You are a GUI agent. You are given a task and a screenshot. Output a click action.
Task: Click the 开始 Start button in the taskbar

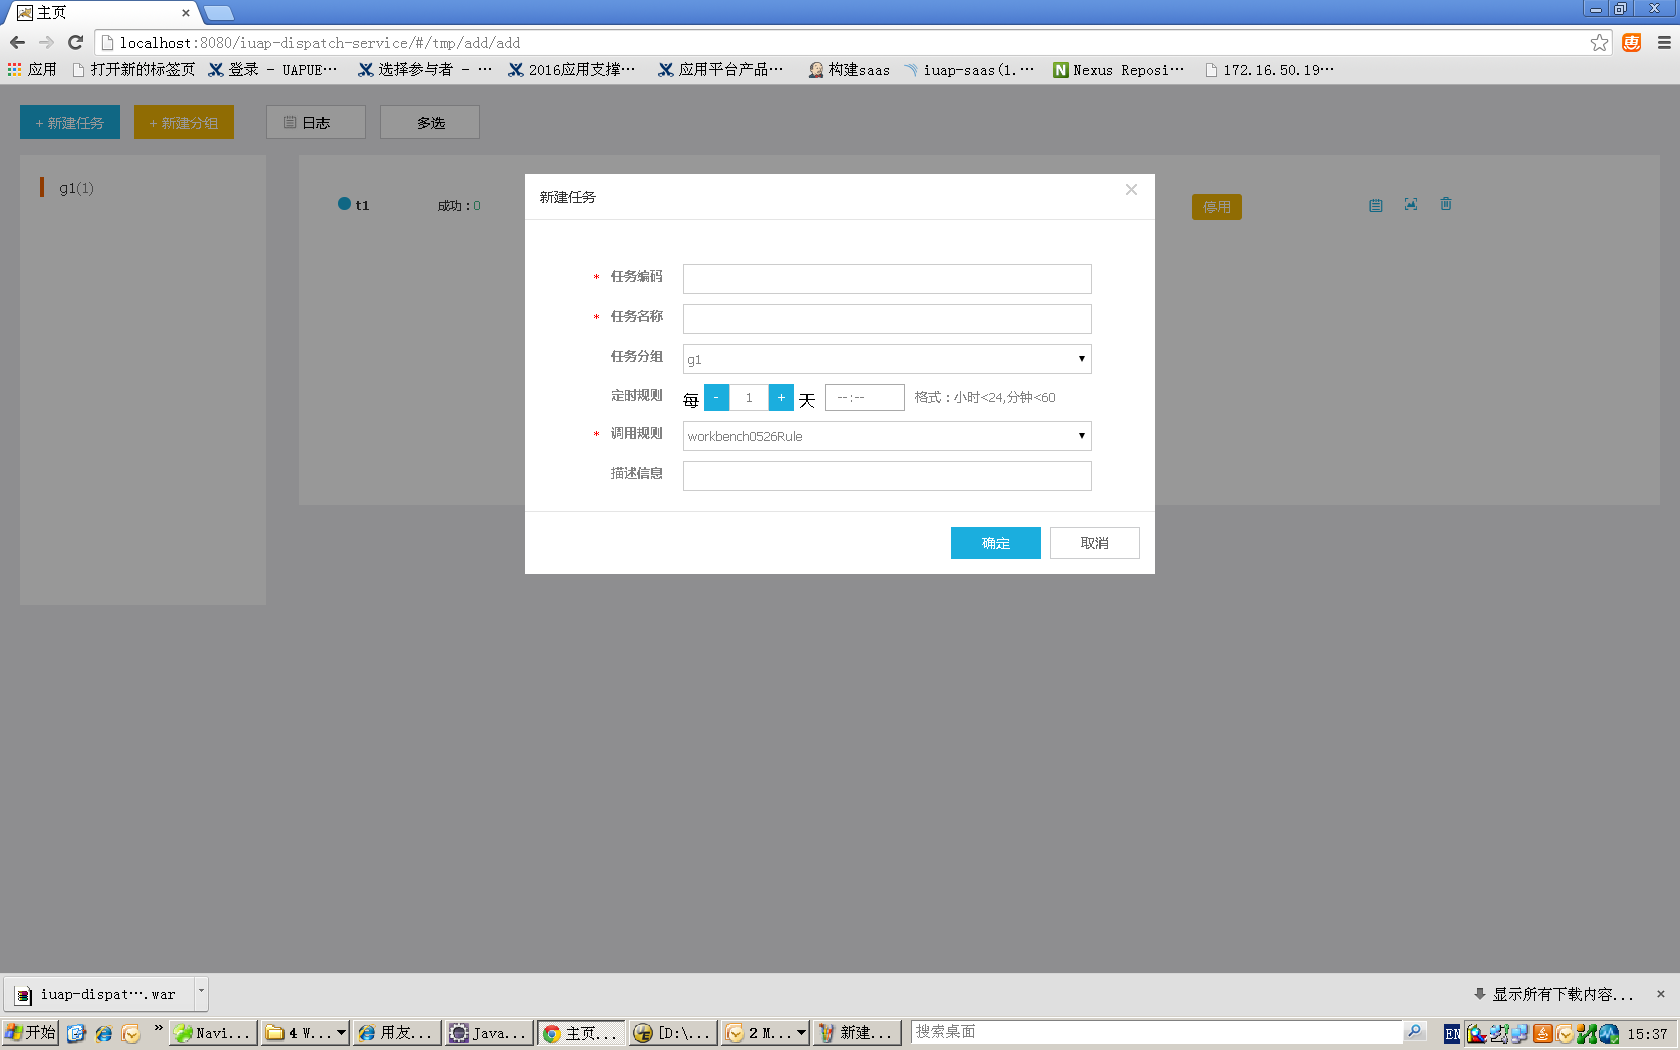click(x=30, y=1032)
